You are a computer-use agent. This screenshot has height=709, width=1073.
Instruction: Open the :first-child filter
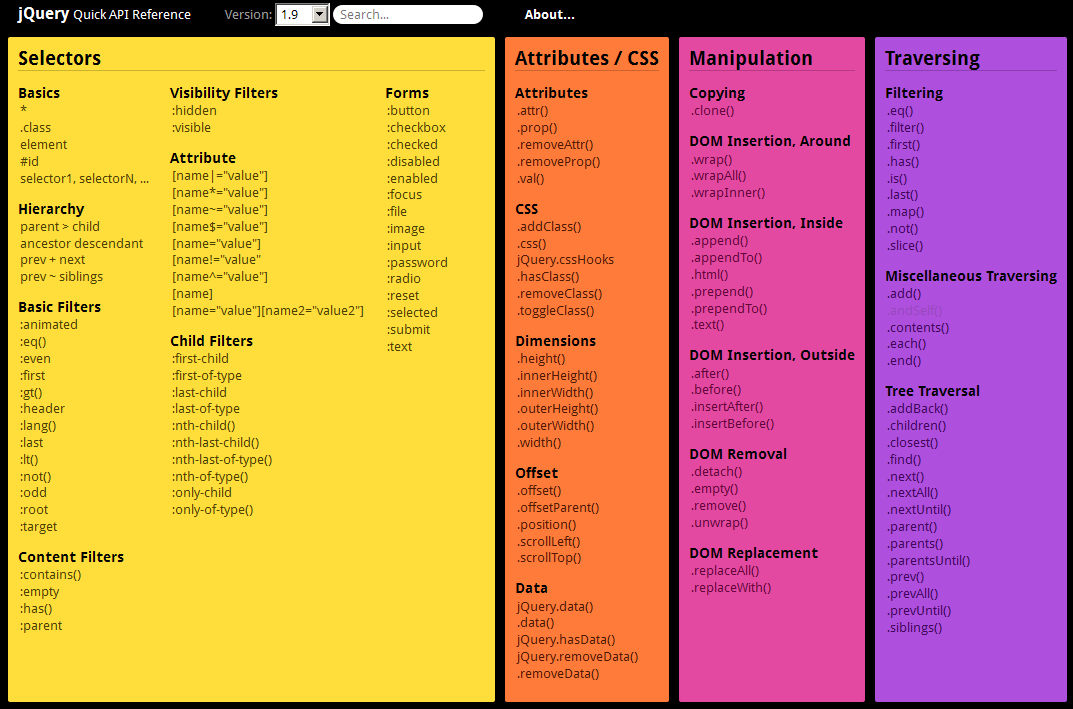tap(201, 359)
